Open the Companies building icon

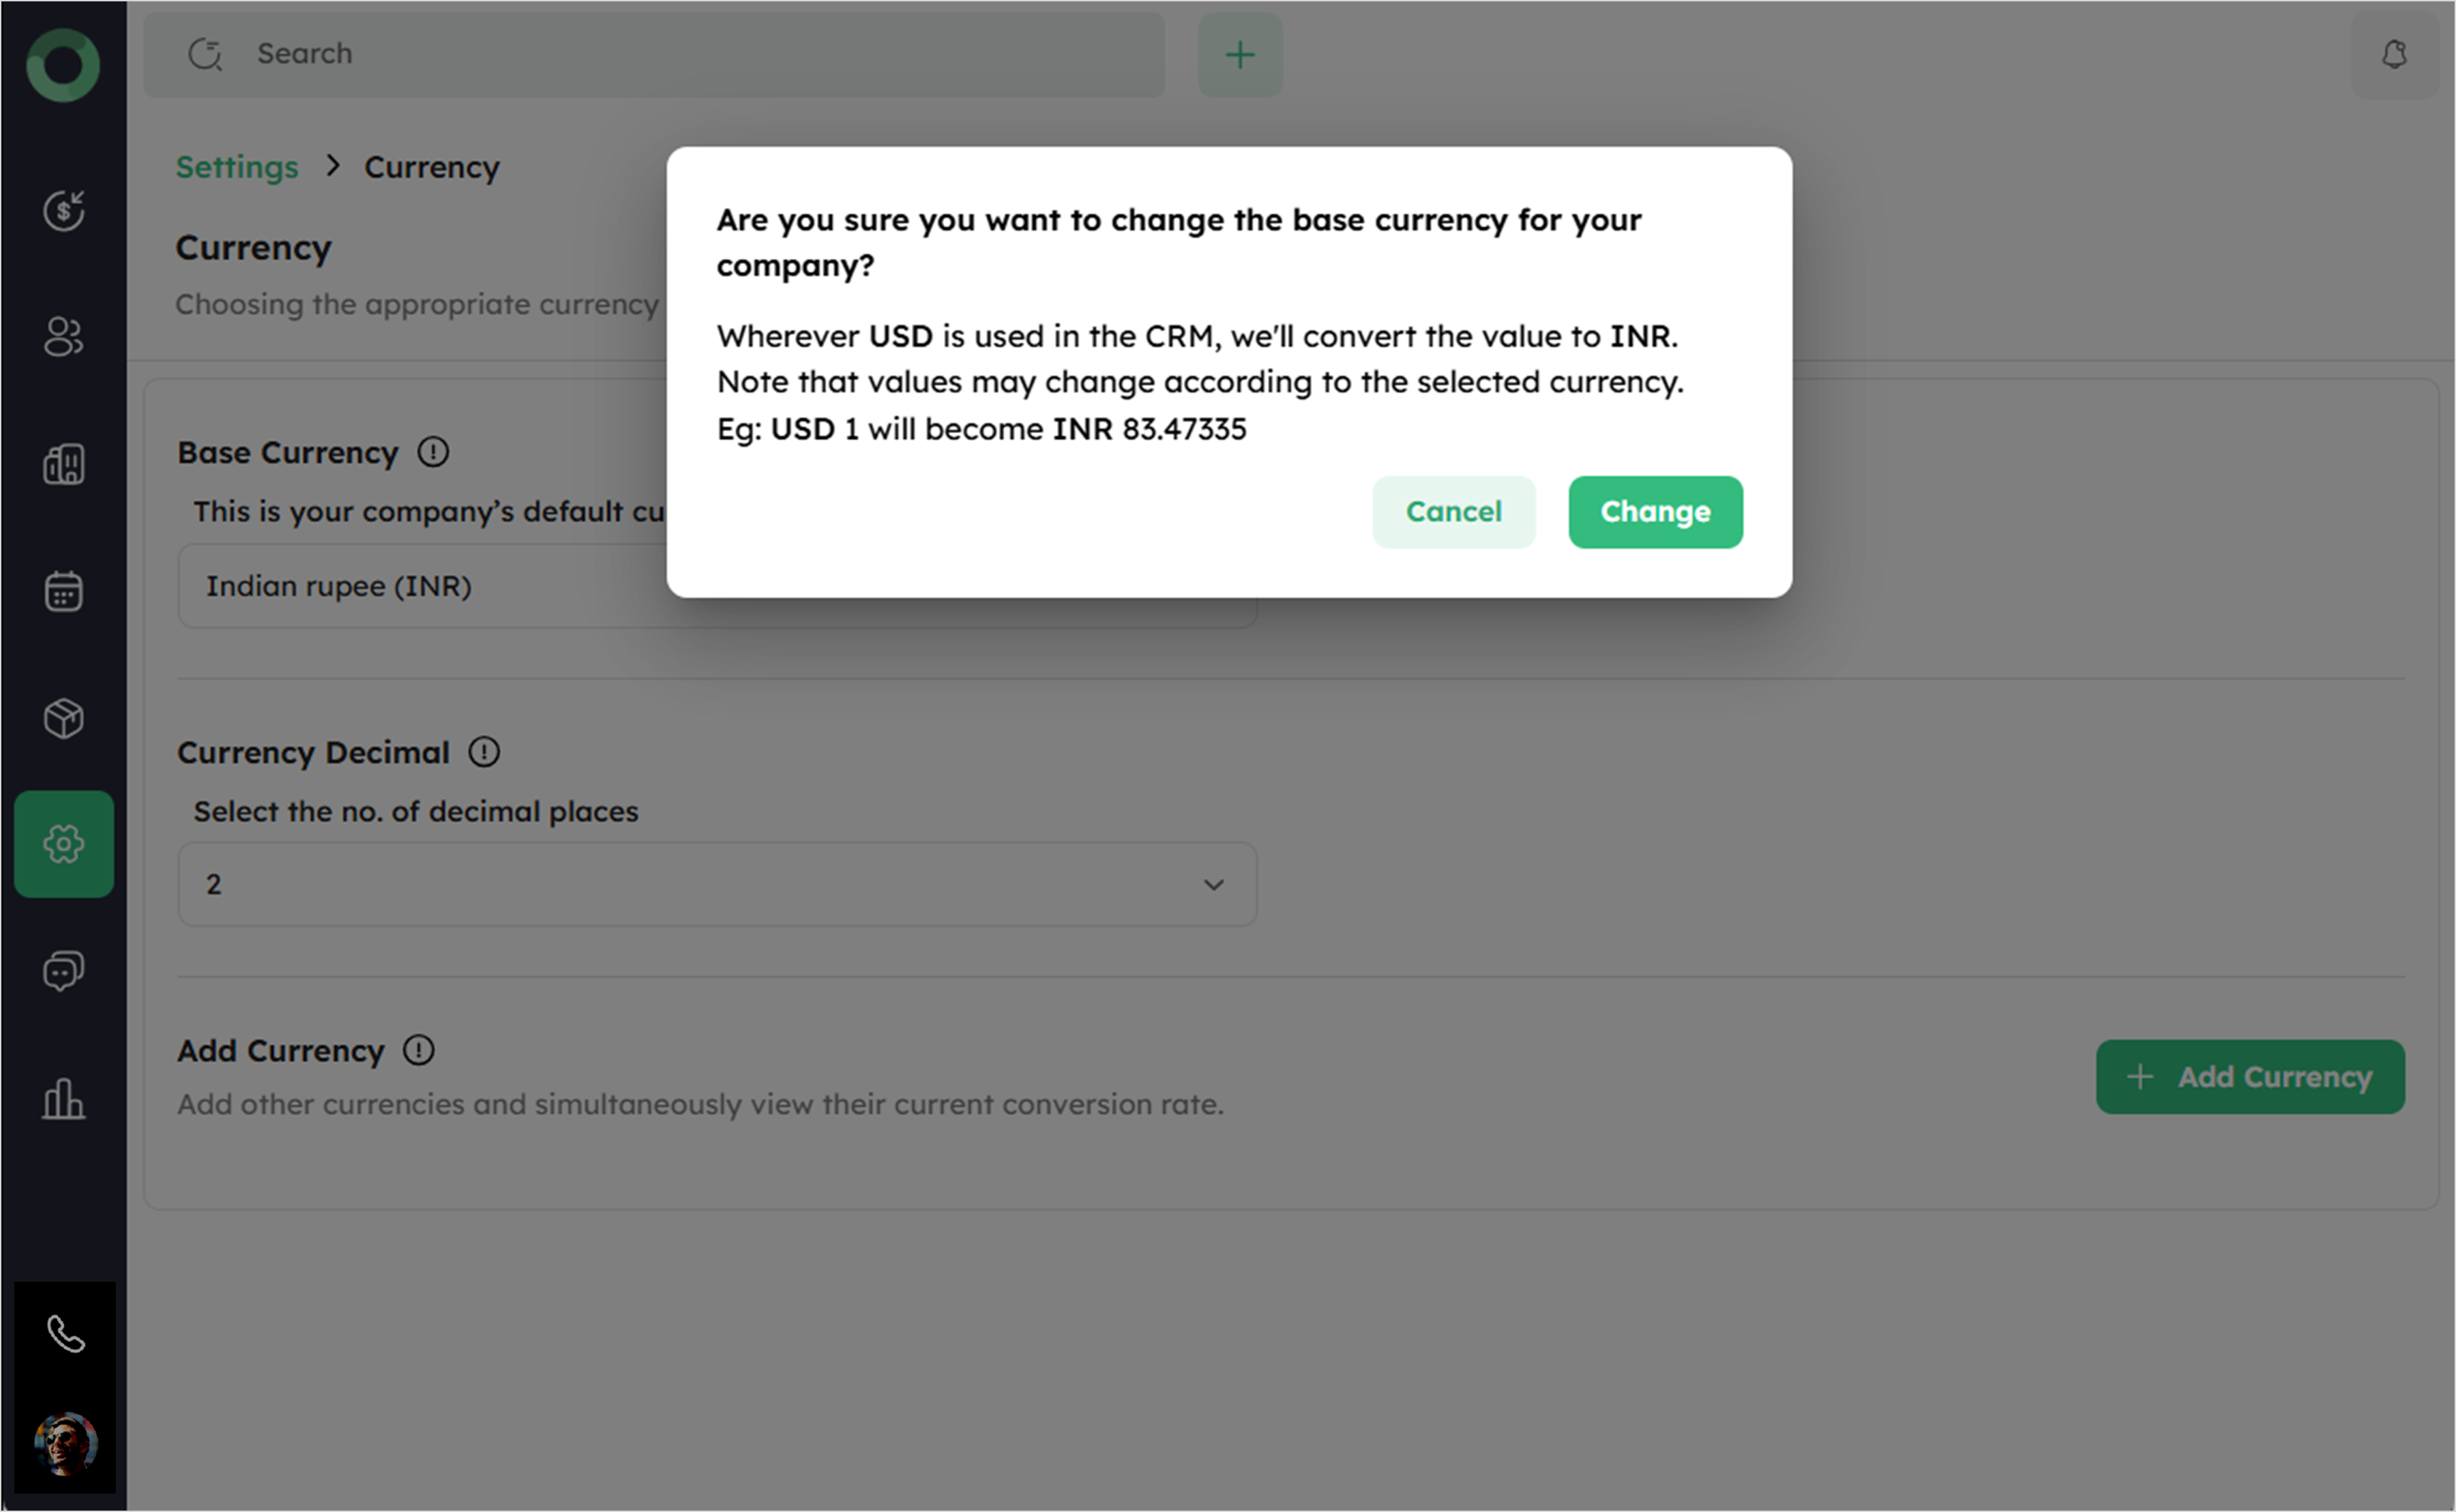click(63, 464)
